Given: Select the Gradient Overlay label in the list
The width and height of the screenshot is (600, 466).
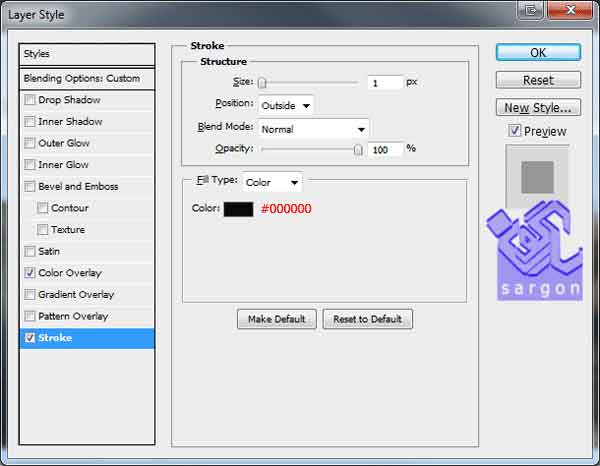Looking at the screenshot, I should (x=76, y=295).
